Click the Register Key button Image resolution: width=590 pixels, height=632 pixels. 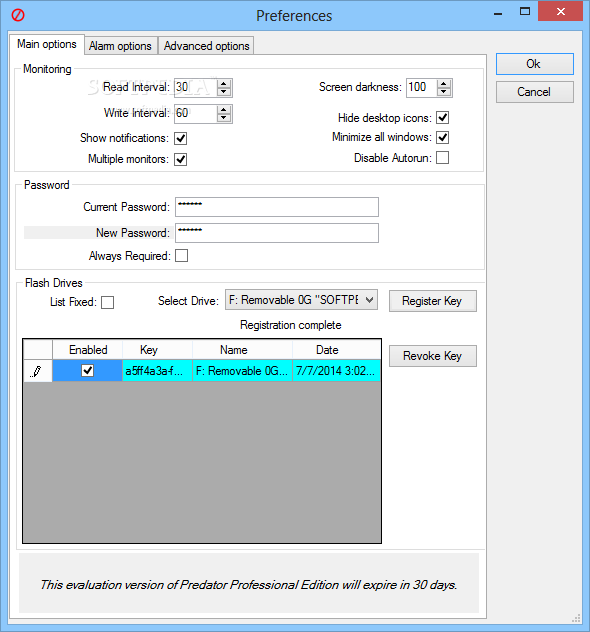[432, 301]
